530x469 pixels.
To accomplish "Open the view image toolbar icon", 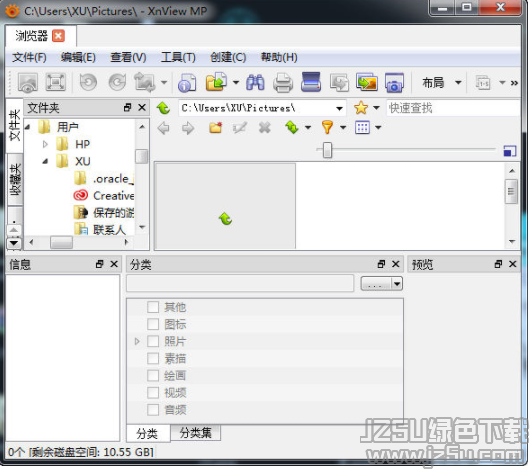I will 28,82.
